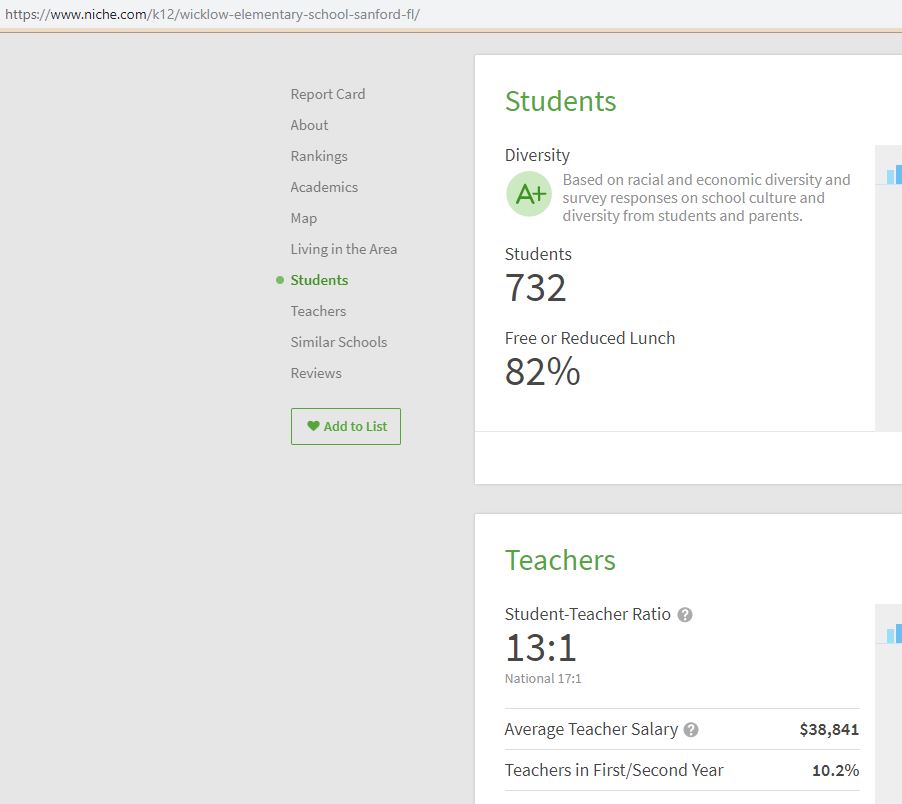Open help icon beside Student-Teacher Ratio

(685, 615)
